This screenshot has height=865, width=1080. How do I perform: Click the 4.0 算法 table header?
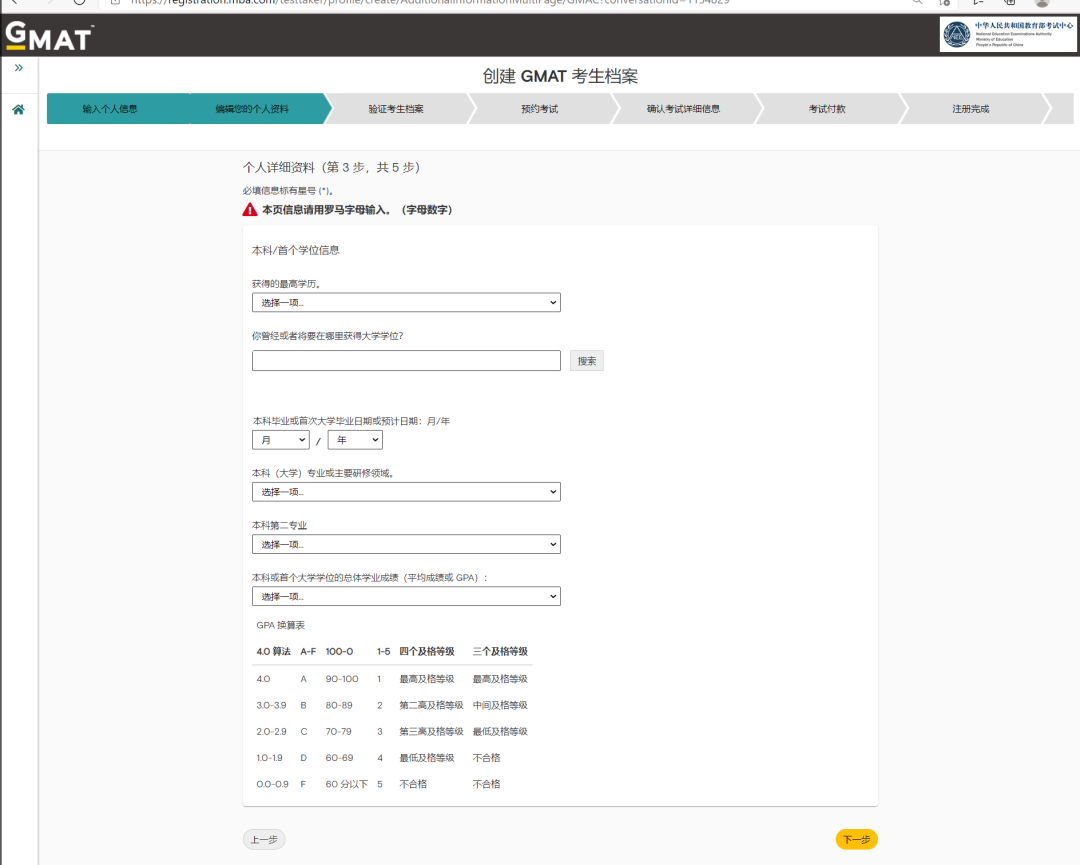coord(273,652)
